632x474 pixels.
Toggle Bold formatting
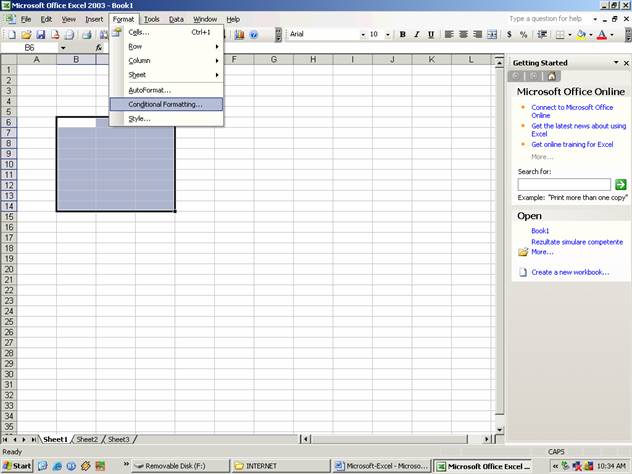tap(402, 34)
